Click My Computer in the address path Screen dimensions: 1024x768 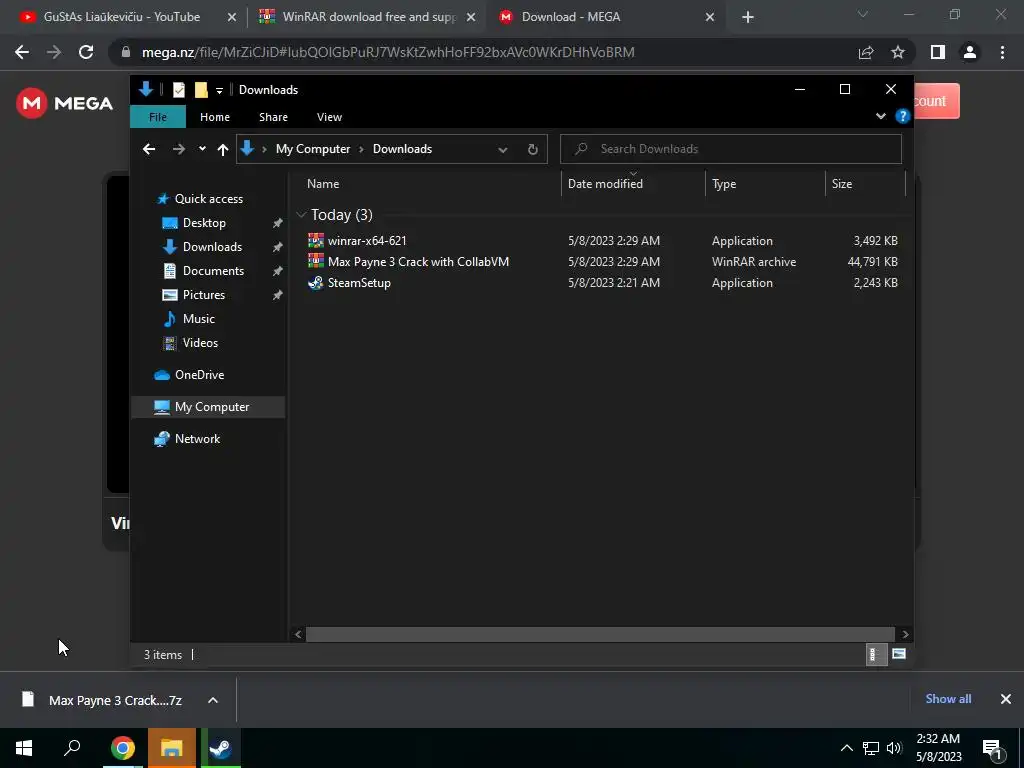313,149
